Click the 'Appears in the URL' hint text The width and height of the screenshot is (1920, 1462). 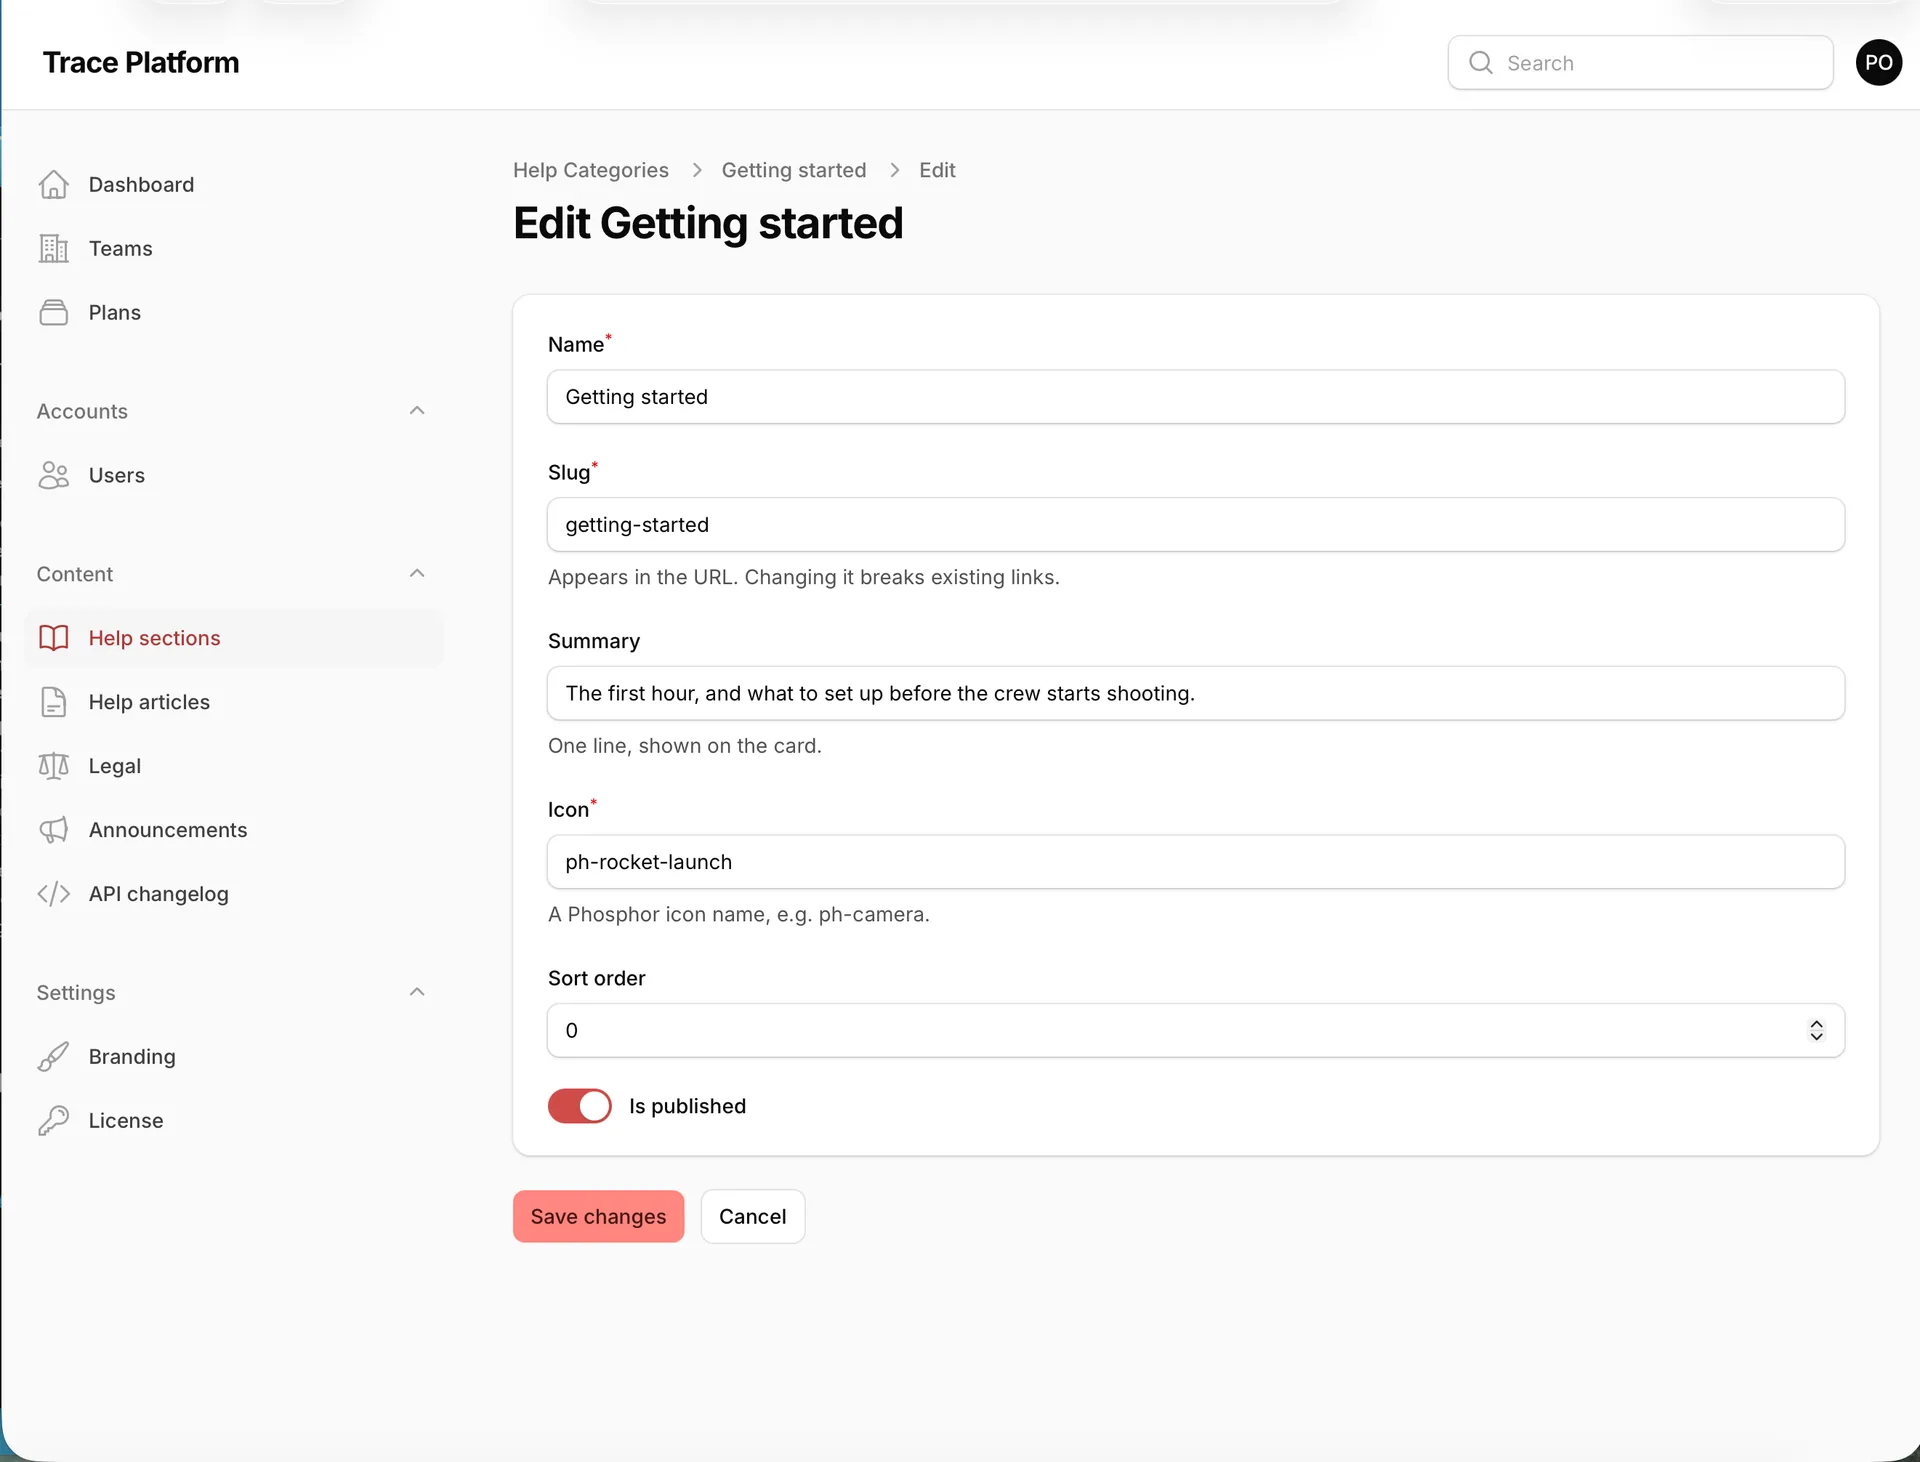point(804,578)
